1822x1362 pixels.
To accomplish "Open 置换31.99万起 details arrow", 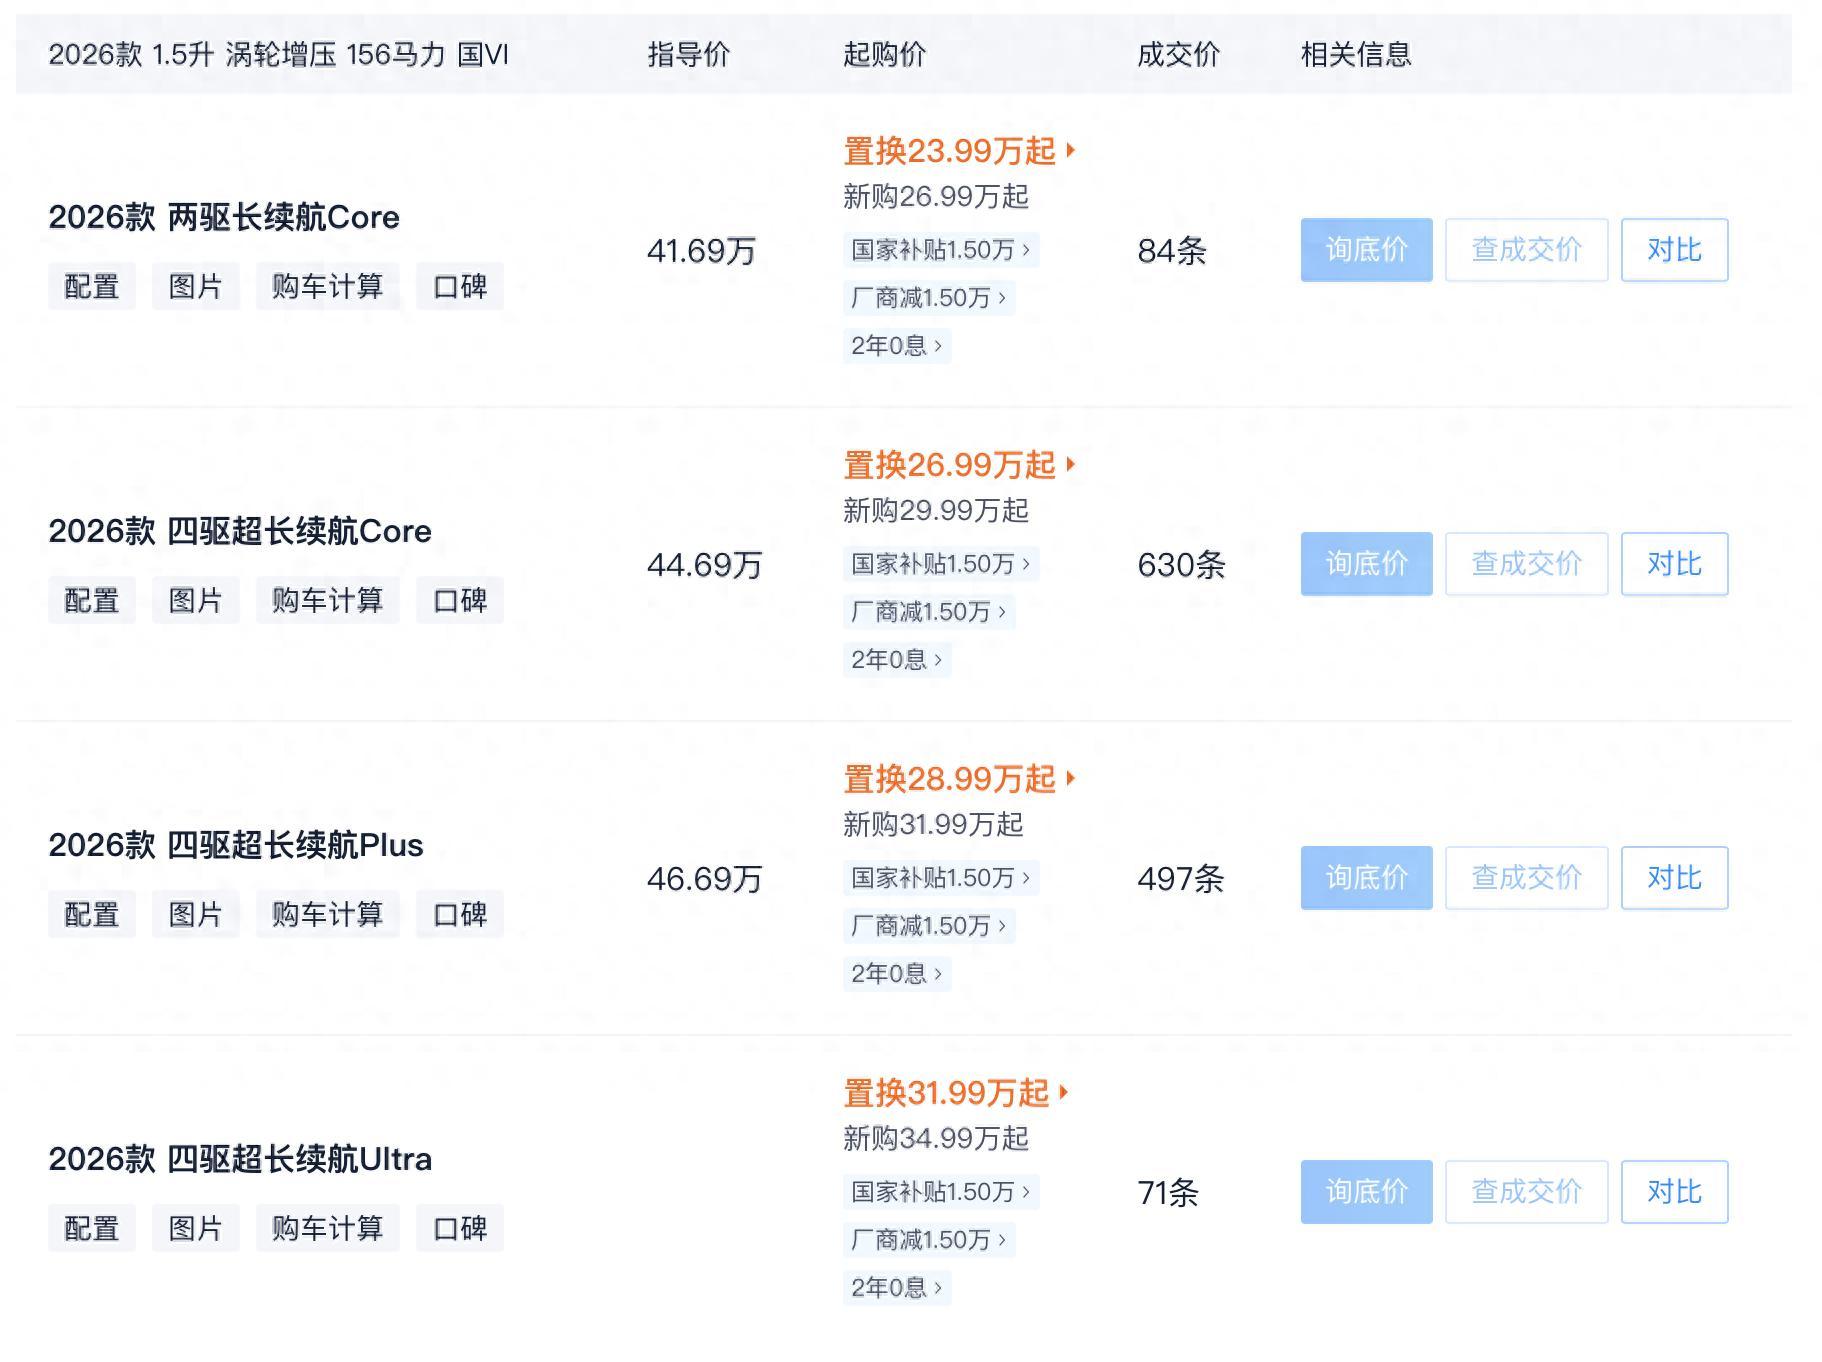I will coord(1063,1093).
